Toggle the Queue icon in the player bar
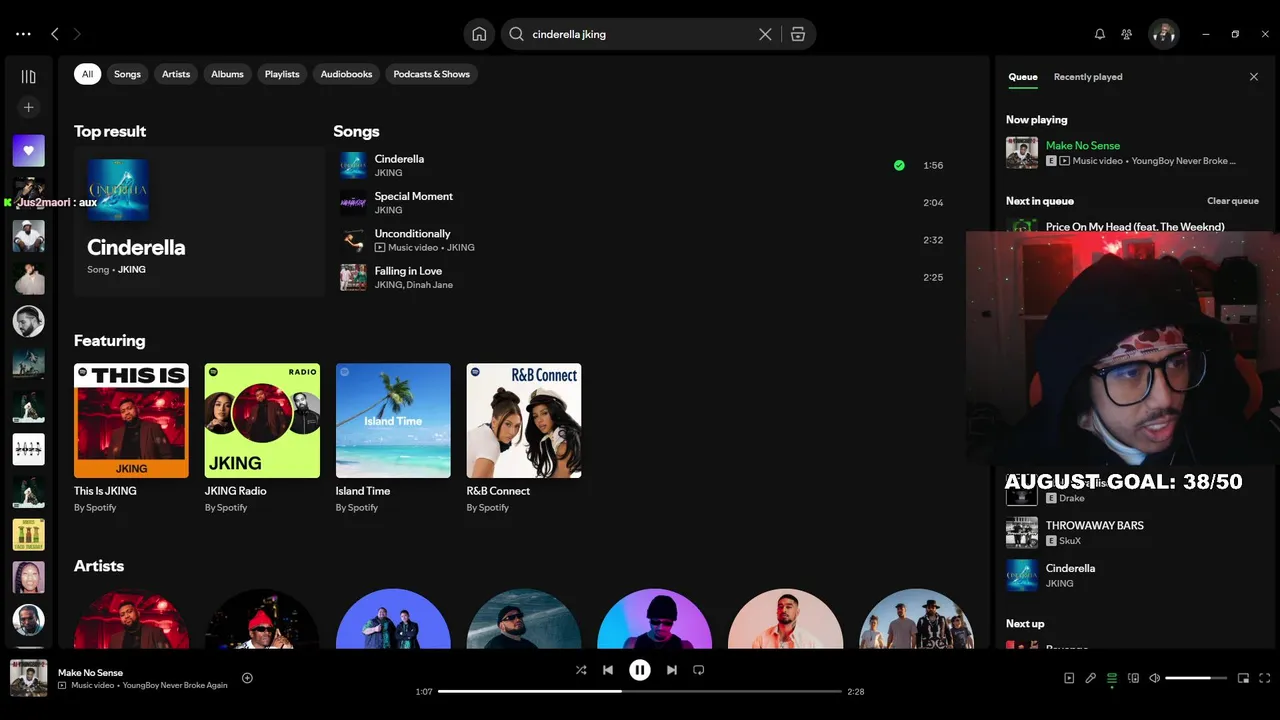Screen dimensions: 1280x720 coord(1112,679)
